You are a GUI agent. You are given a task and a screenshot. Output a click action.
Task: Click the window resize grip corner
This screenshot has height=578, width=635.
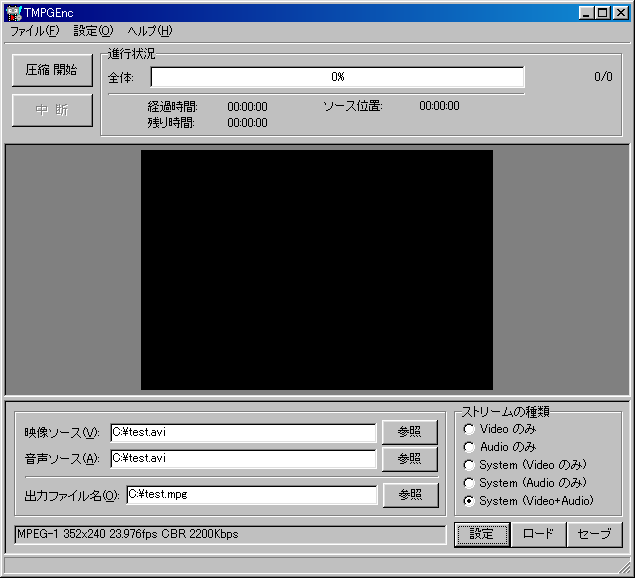623,565
